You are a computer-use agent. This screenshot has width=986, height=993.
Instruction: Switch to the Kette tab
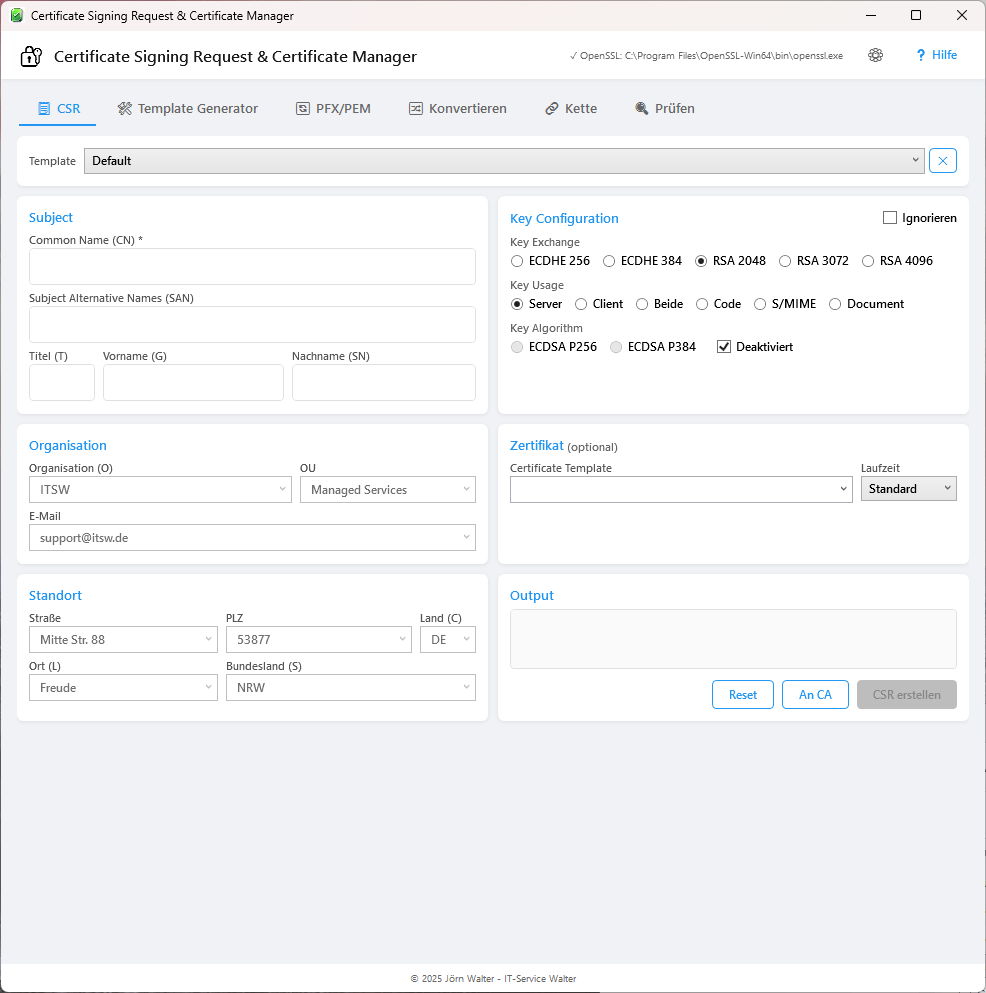pos(571,108)
